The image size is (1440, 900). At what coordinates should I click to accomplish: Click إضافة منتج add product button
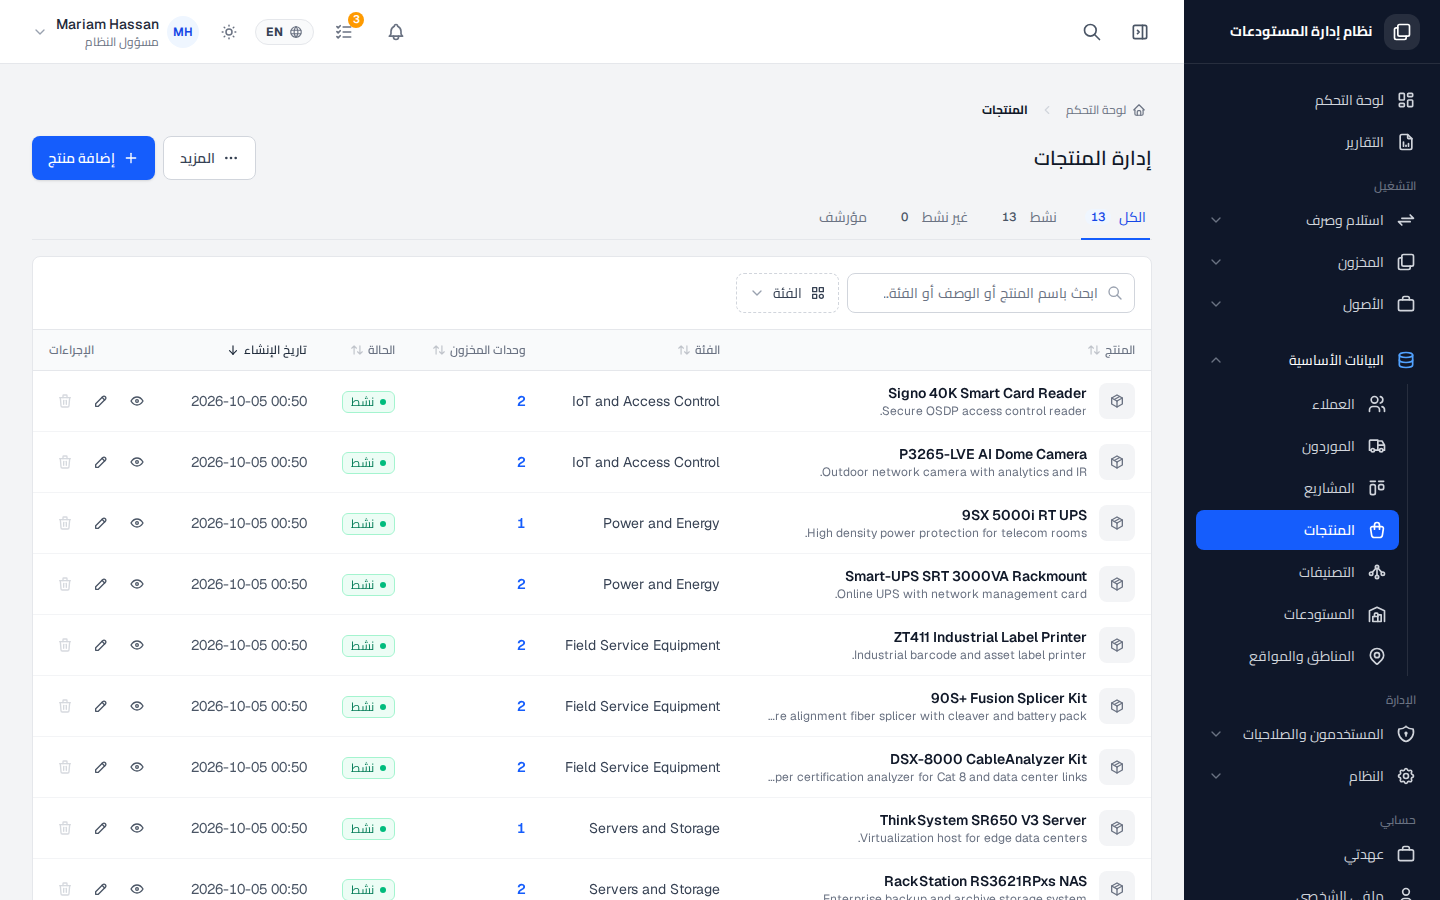pyautogui.click(x=93, y=158)
